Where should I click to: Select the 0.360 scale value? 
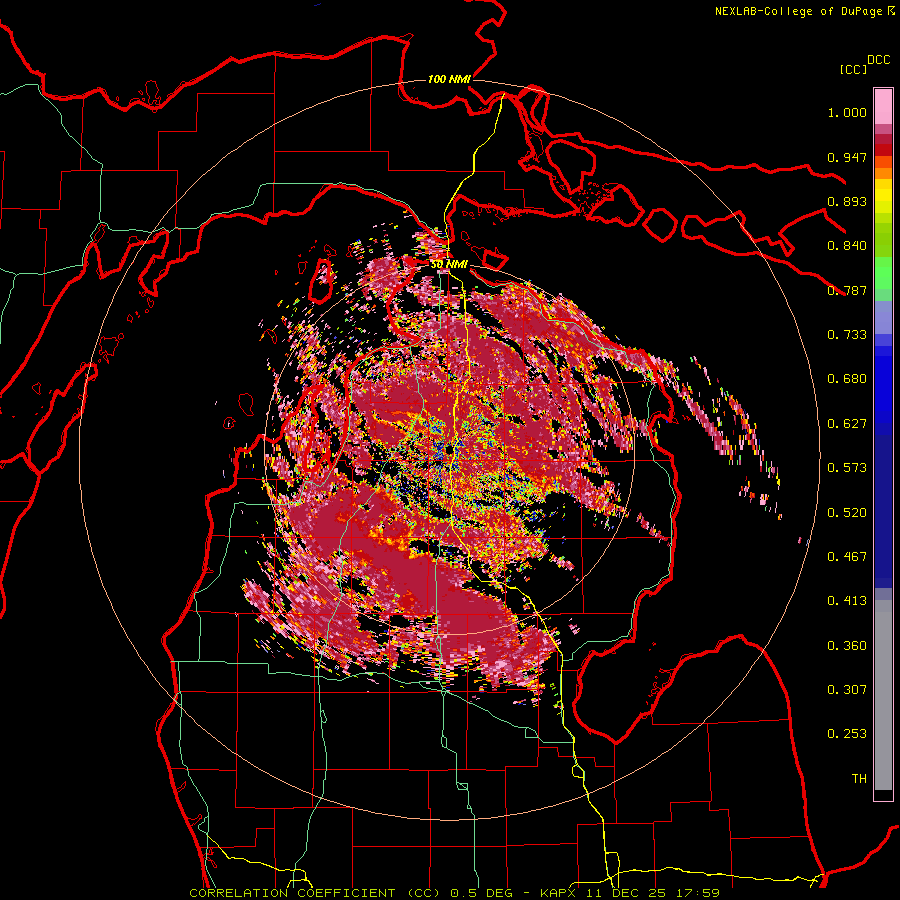847,646
